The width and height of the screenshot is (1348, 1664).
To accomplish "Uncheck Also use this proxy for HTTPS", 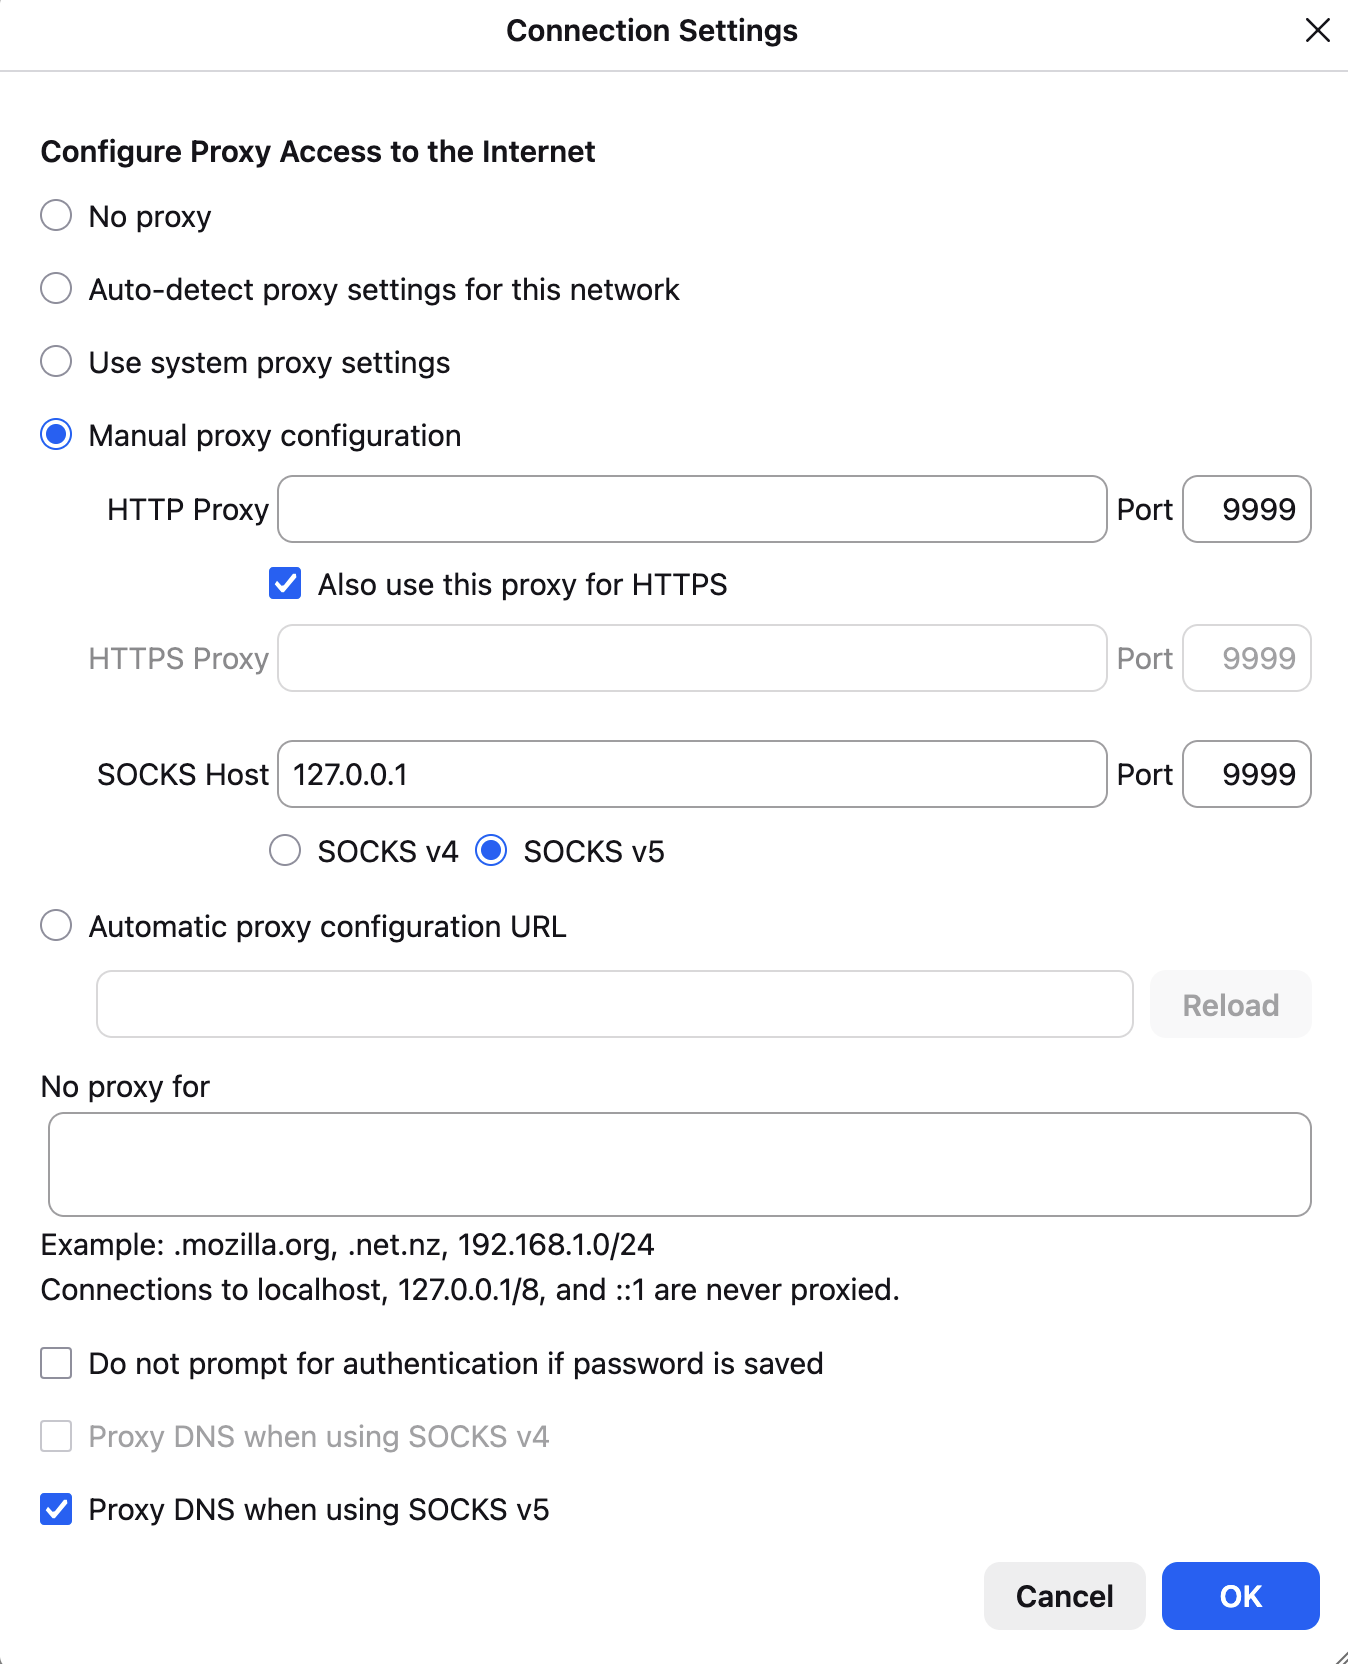I will [285, 583].
